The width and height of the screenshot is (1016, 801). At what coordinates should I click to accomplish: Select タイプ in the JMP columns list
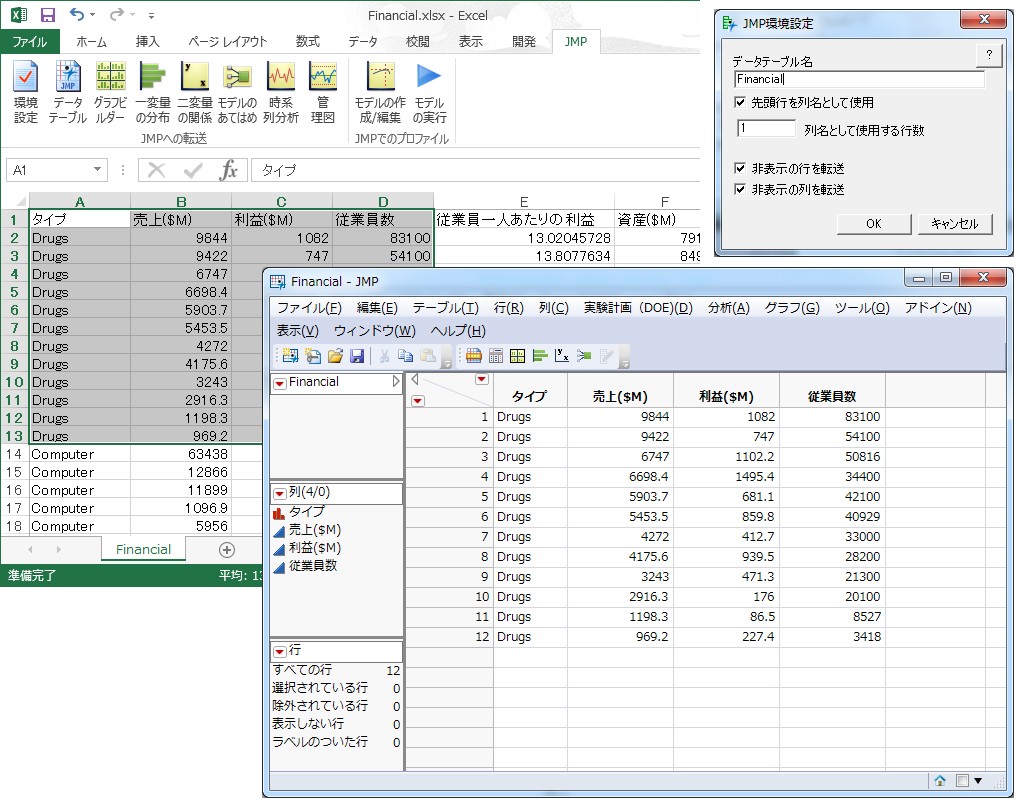click(x=306, y=512)
